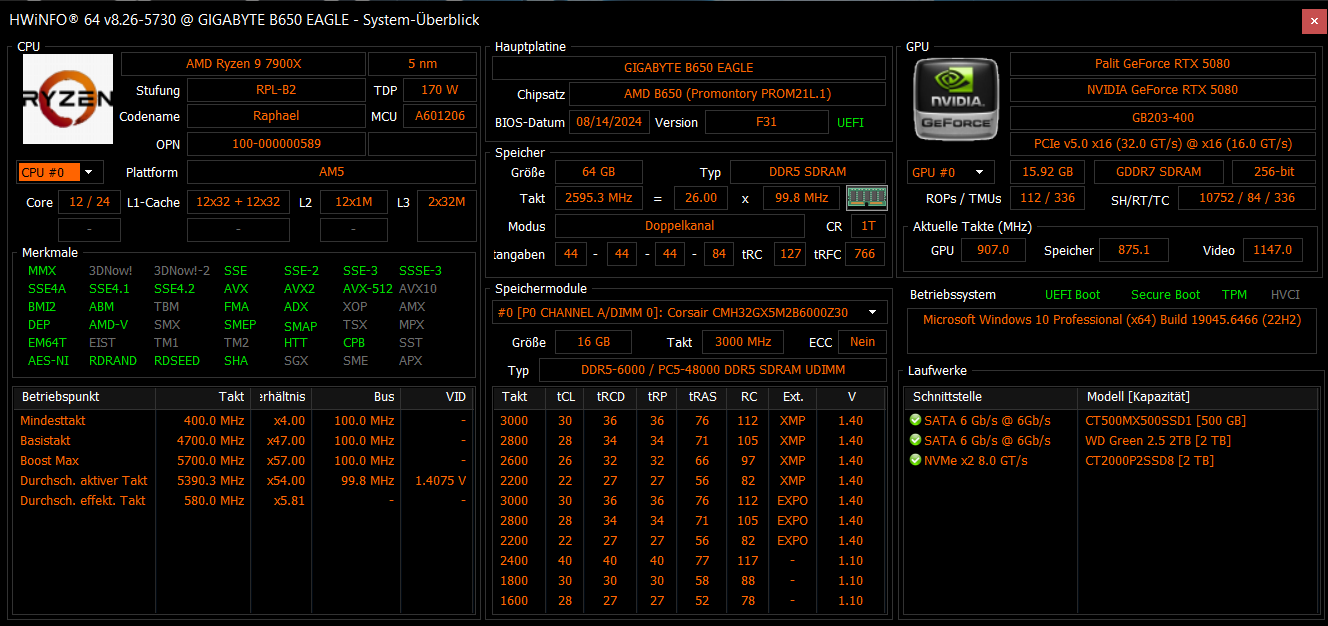1328x626 pixels.
Task: Click the green check beside CT500MX500SSD1 drive
Action: 915,420
